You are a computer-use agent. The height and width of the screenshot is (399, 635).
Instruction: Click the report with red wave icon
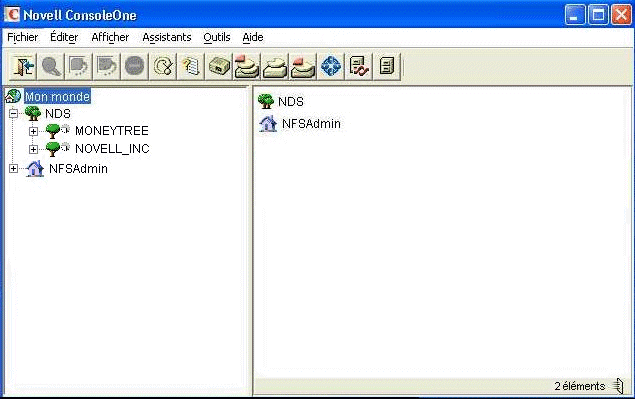pyautogui.click(x=359, y=66)
